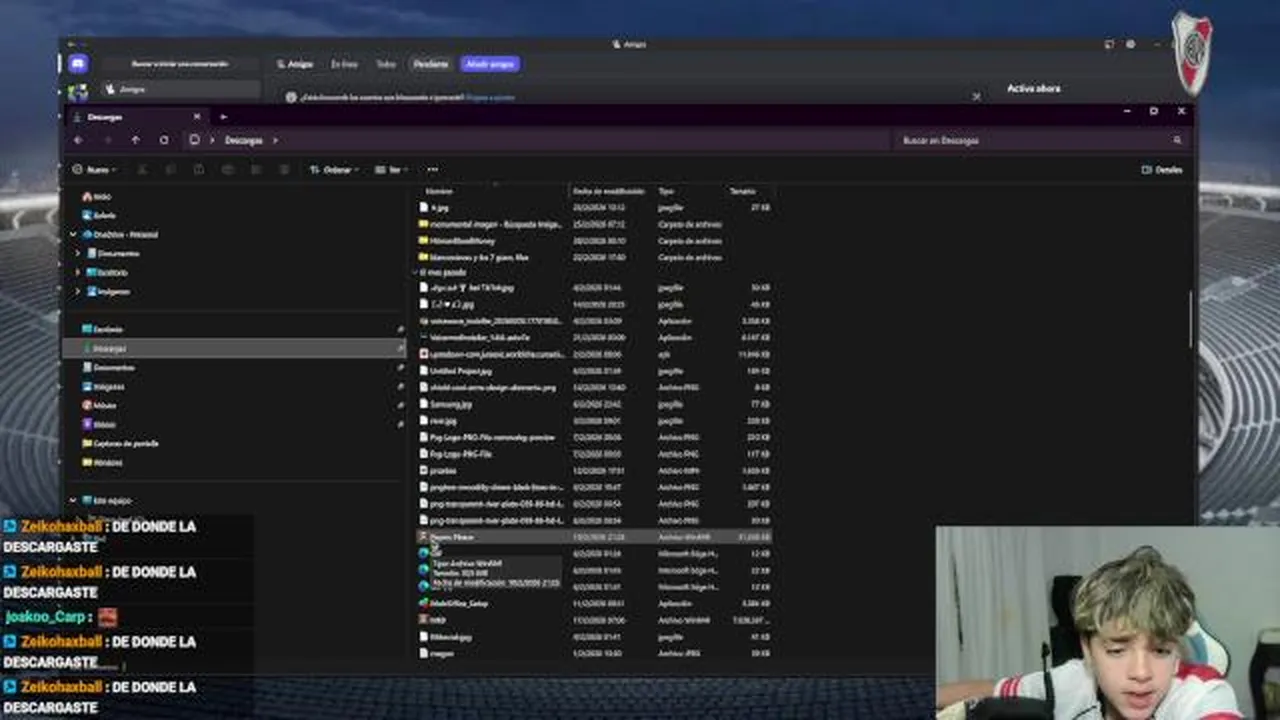Switch to En línea tab in Discord
The image size is (1280, 720).
[344, 64]
